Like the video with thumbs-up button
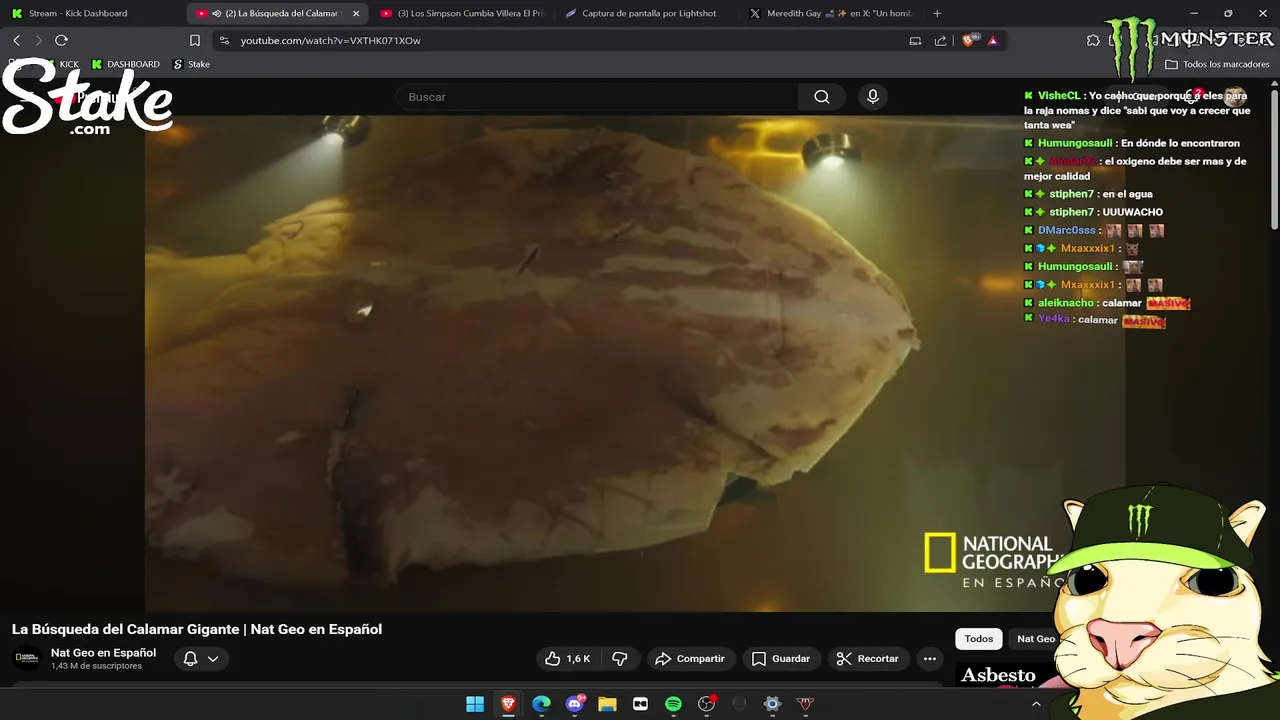Screen dimensions: 1280x720 (x=568, y=659)
